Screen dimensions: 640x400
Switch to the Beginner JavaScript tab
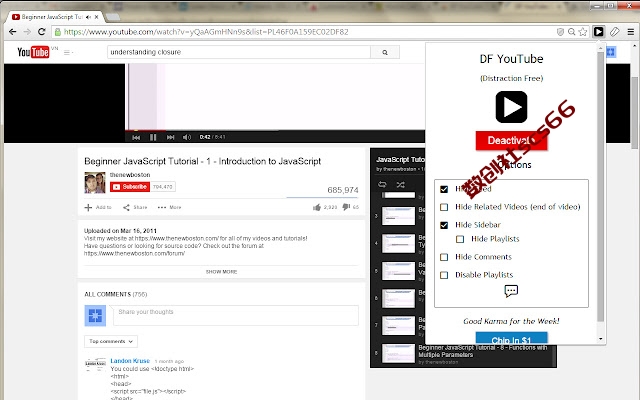(52, 17)
